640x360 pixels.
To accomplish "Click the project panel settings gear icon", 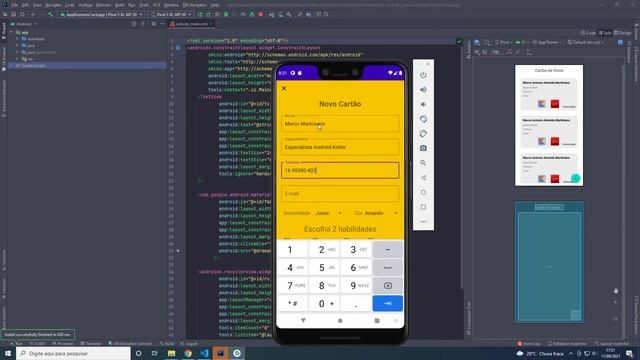I will 153,24.
